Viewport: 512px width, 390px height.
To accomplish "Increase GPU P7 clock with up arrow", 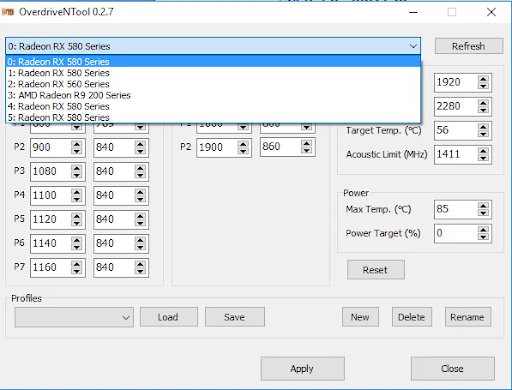I will pos(77,264).
